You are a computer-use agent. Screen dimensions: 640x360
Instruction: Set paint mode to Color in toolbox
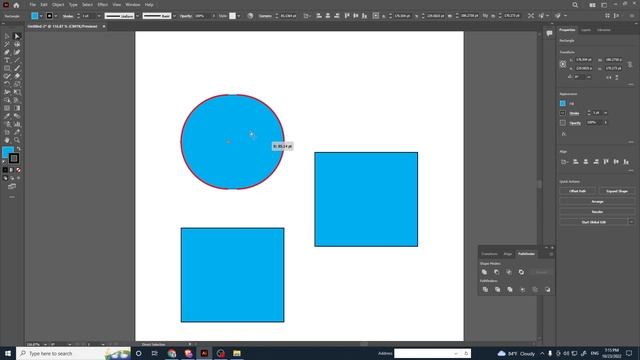point(5,170)
